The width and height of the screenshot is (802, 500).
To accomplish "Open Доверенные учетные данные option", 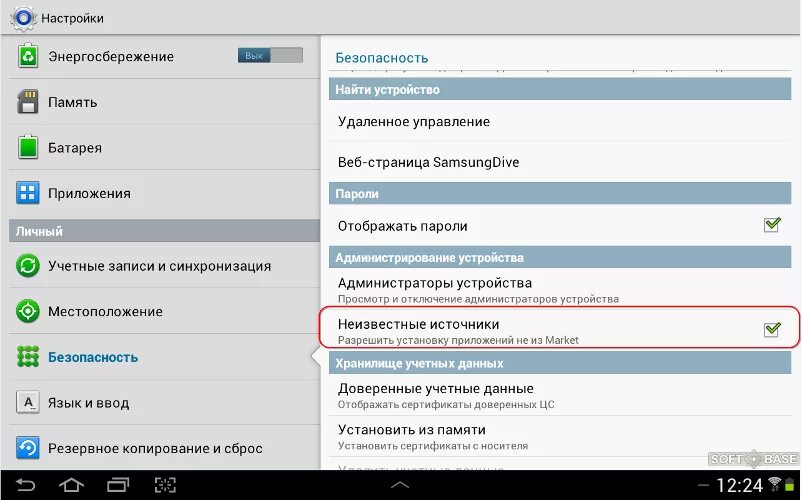I will [x=560, y=395].
